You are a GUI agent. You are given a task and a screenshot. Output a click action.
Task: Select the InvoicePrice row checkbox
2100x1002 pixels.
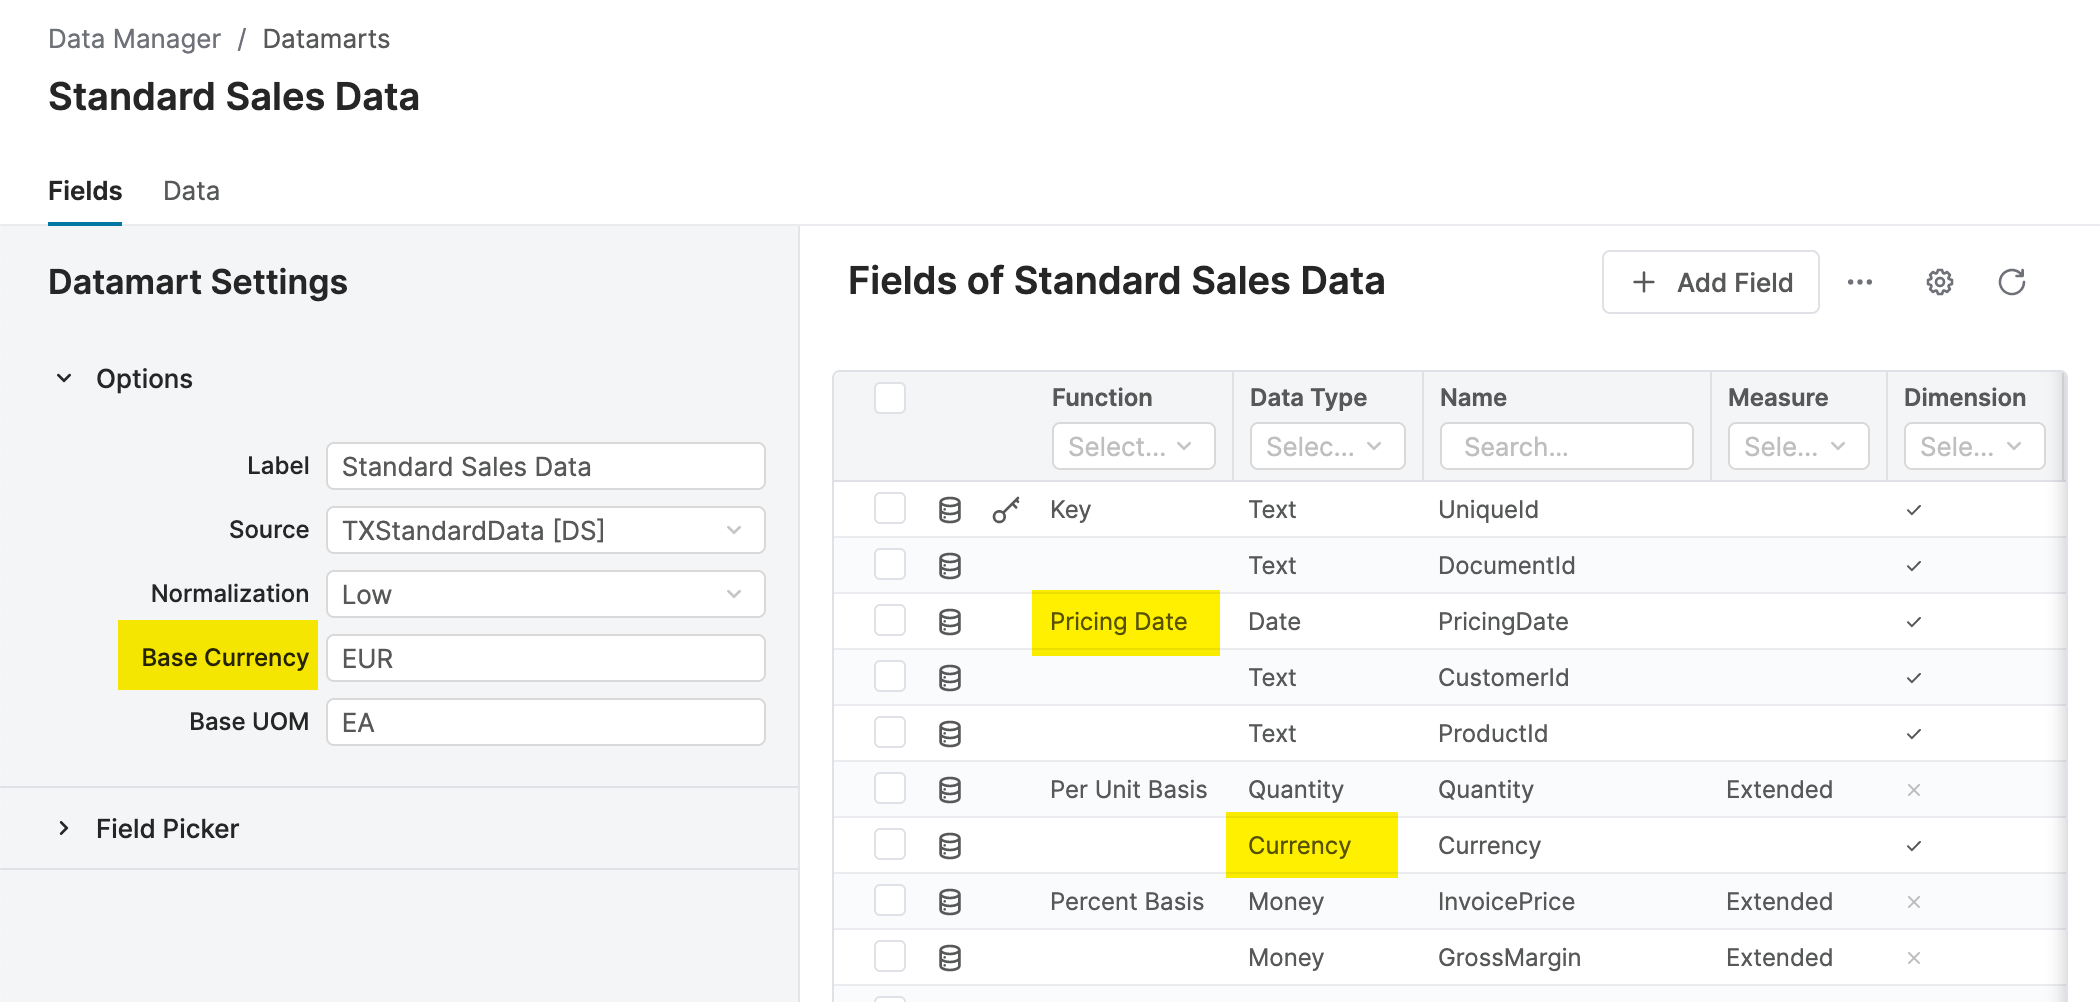tap(889, 902)
